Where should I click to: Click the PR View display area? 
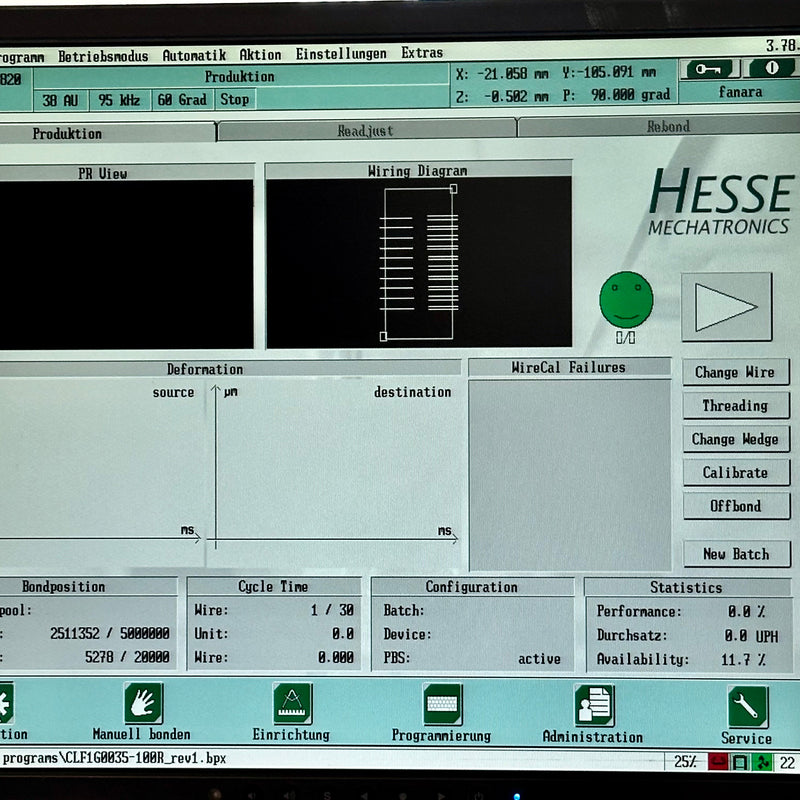click(126, 264)
